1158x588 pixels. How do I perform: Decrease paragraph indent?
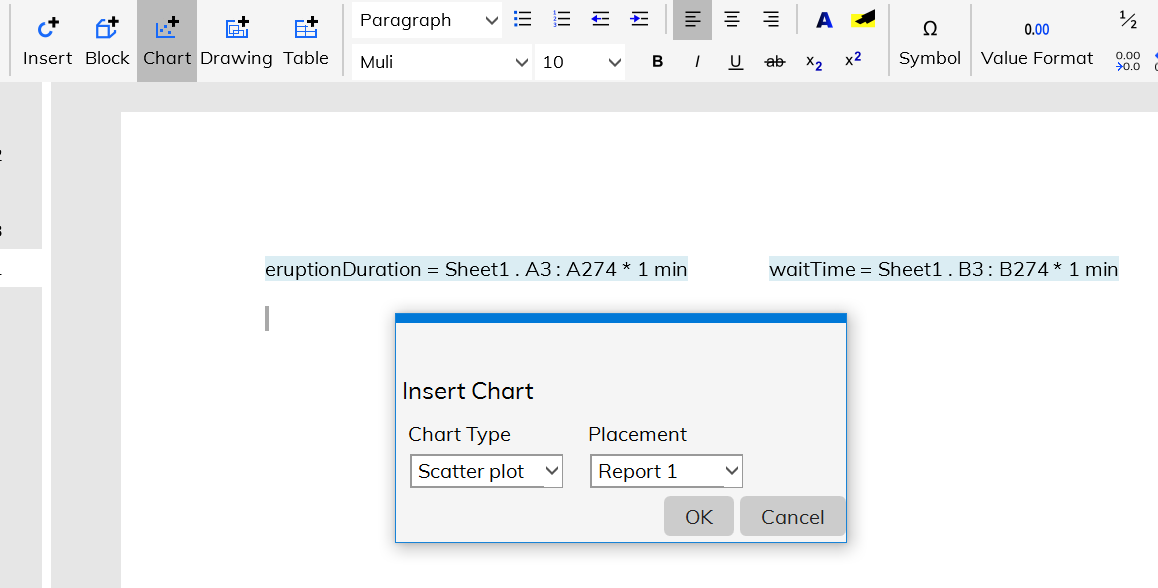(601, 19)
